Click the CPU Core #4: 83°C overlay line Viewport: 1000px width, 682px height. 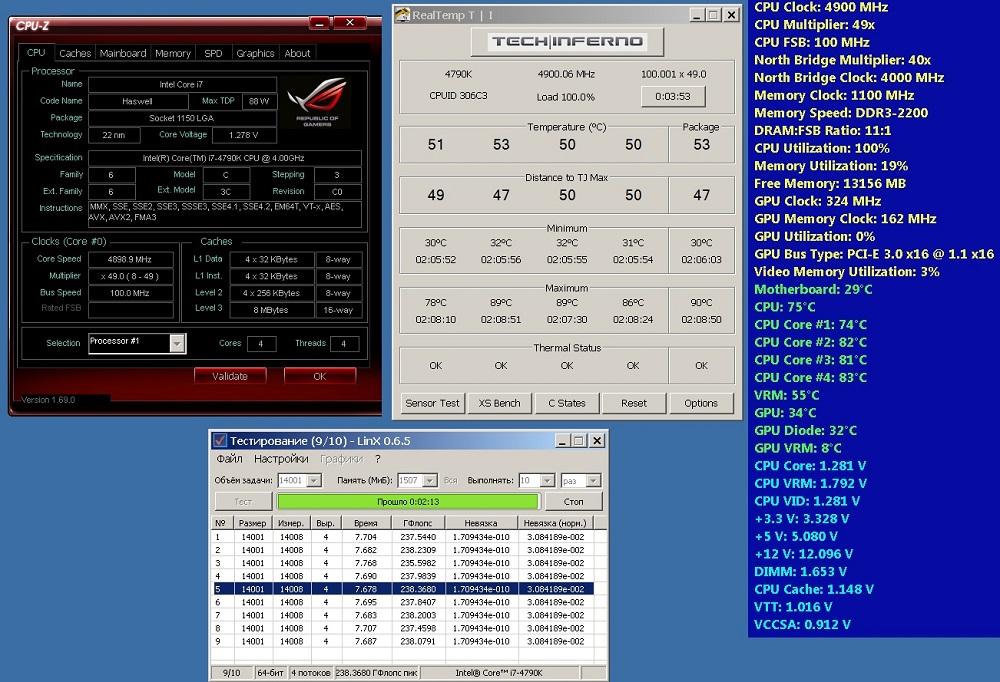coord(810,377)
